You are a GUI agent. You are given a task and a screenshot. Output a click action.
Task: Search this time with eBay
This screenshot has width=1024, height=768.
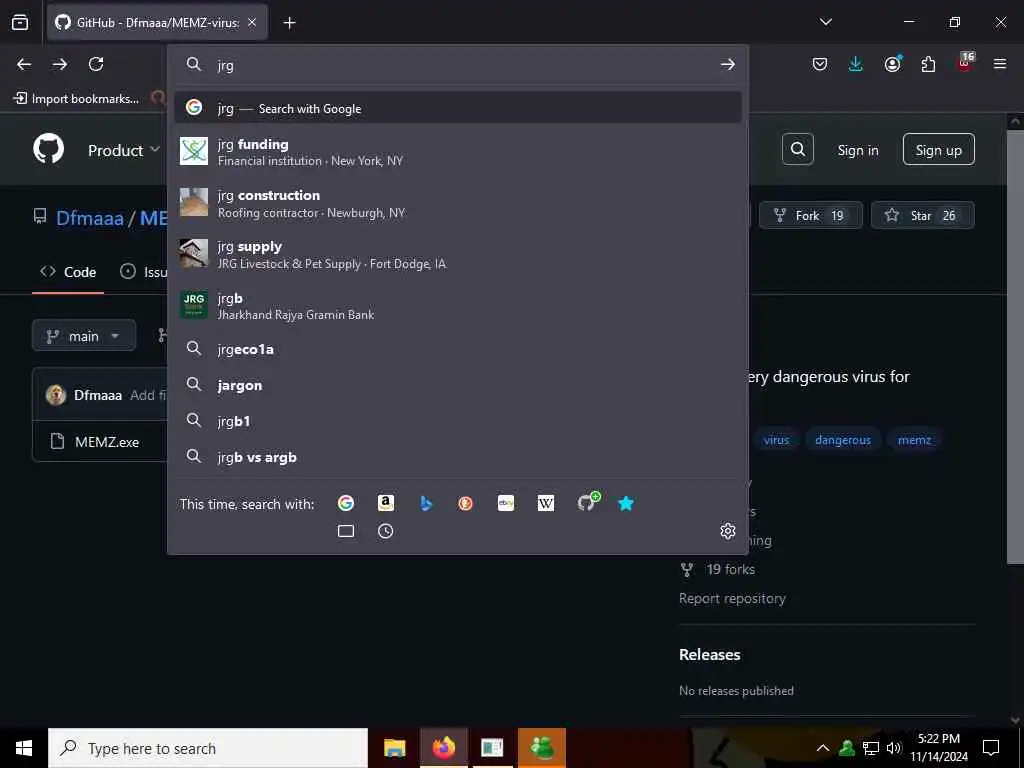(506, 503)
